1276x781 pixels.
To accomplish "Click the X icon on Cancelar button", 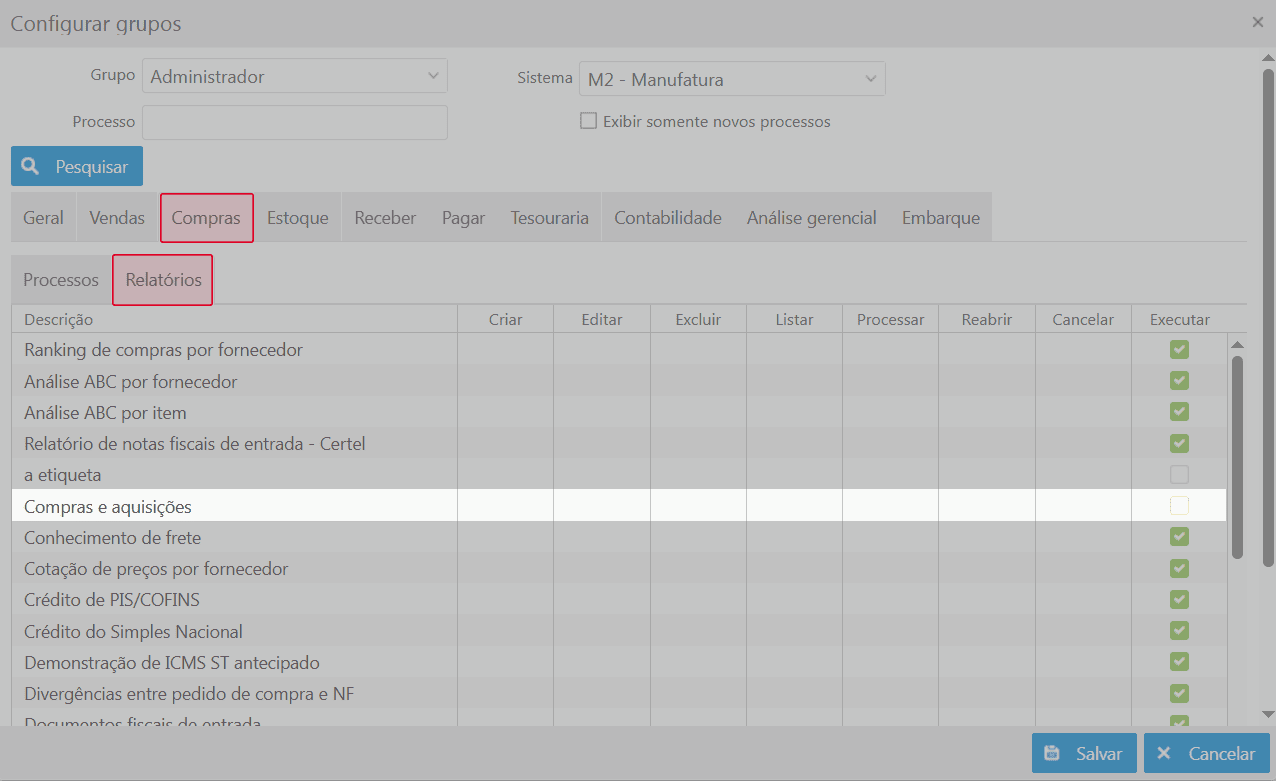I will (1164, 754).
